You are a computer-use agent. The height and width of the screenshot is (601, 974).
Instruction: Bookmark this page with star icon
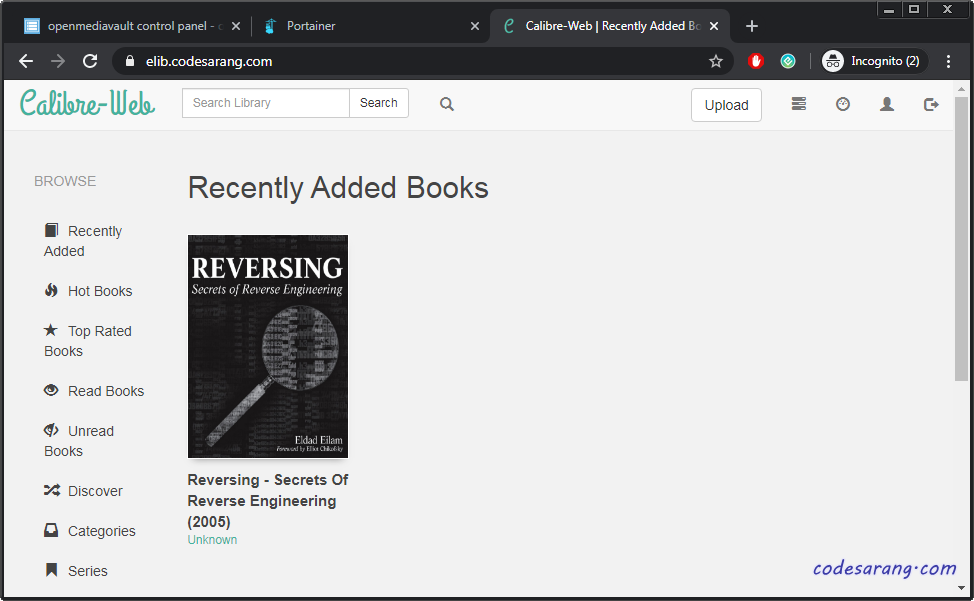click(x=716, y=61)
